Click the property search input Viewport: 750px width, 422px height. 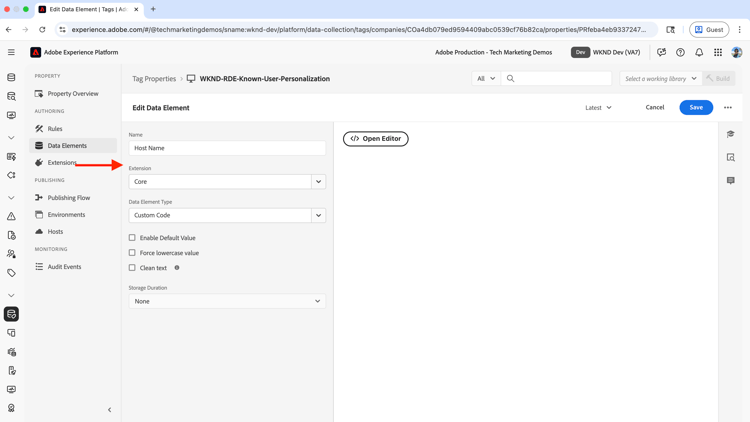tap(556, 78)
